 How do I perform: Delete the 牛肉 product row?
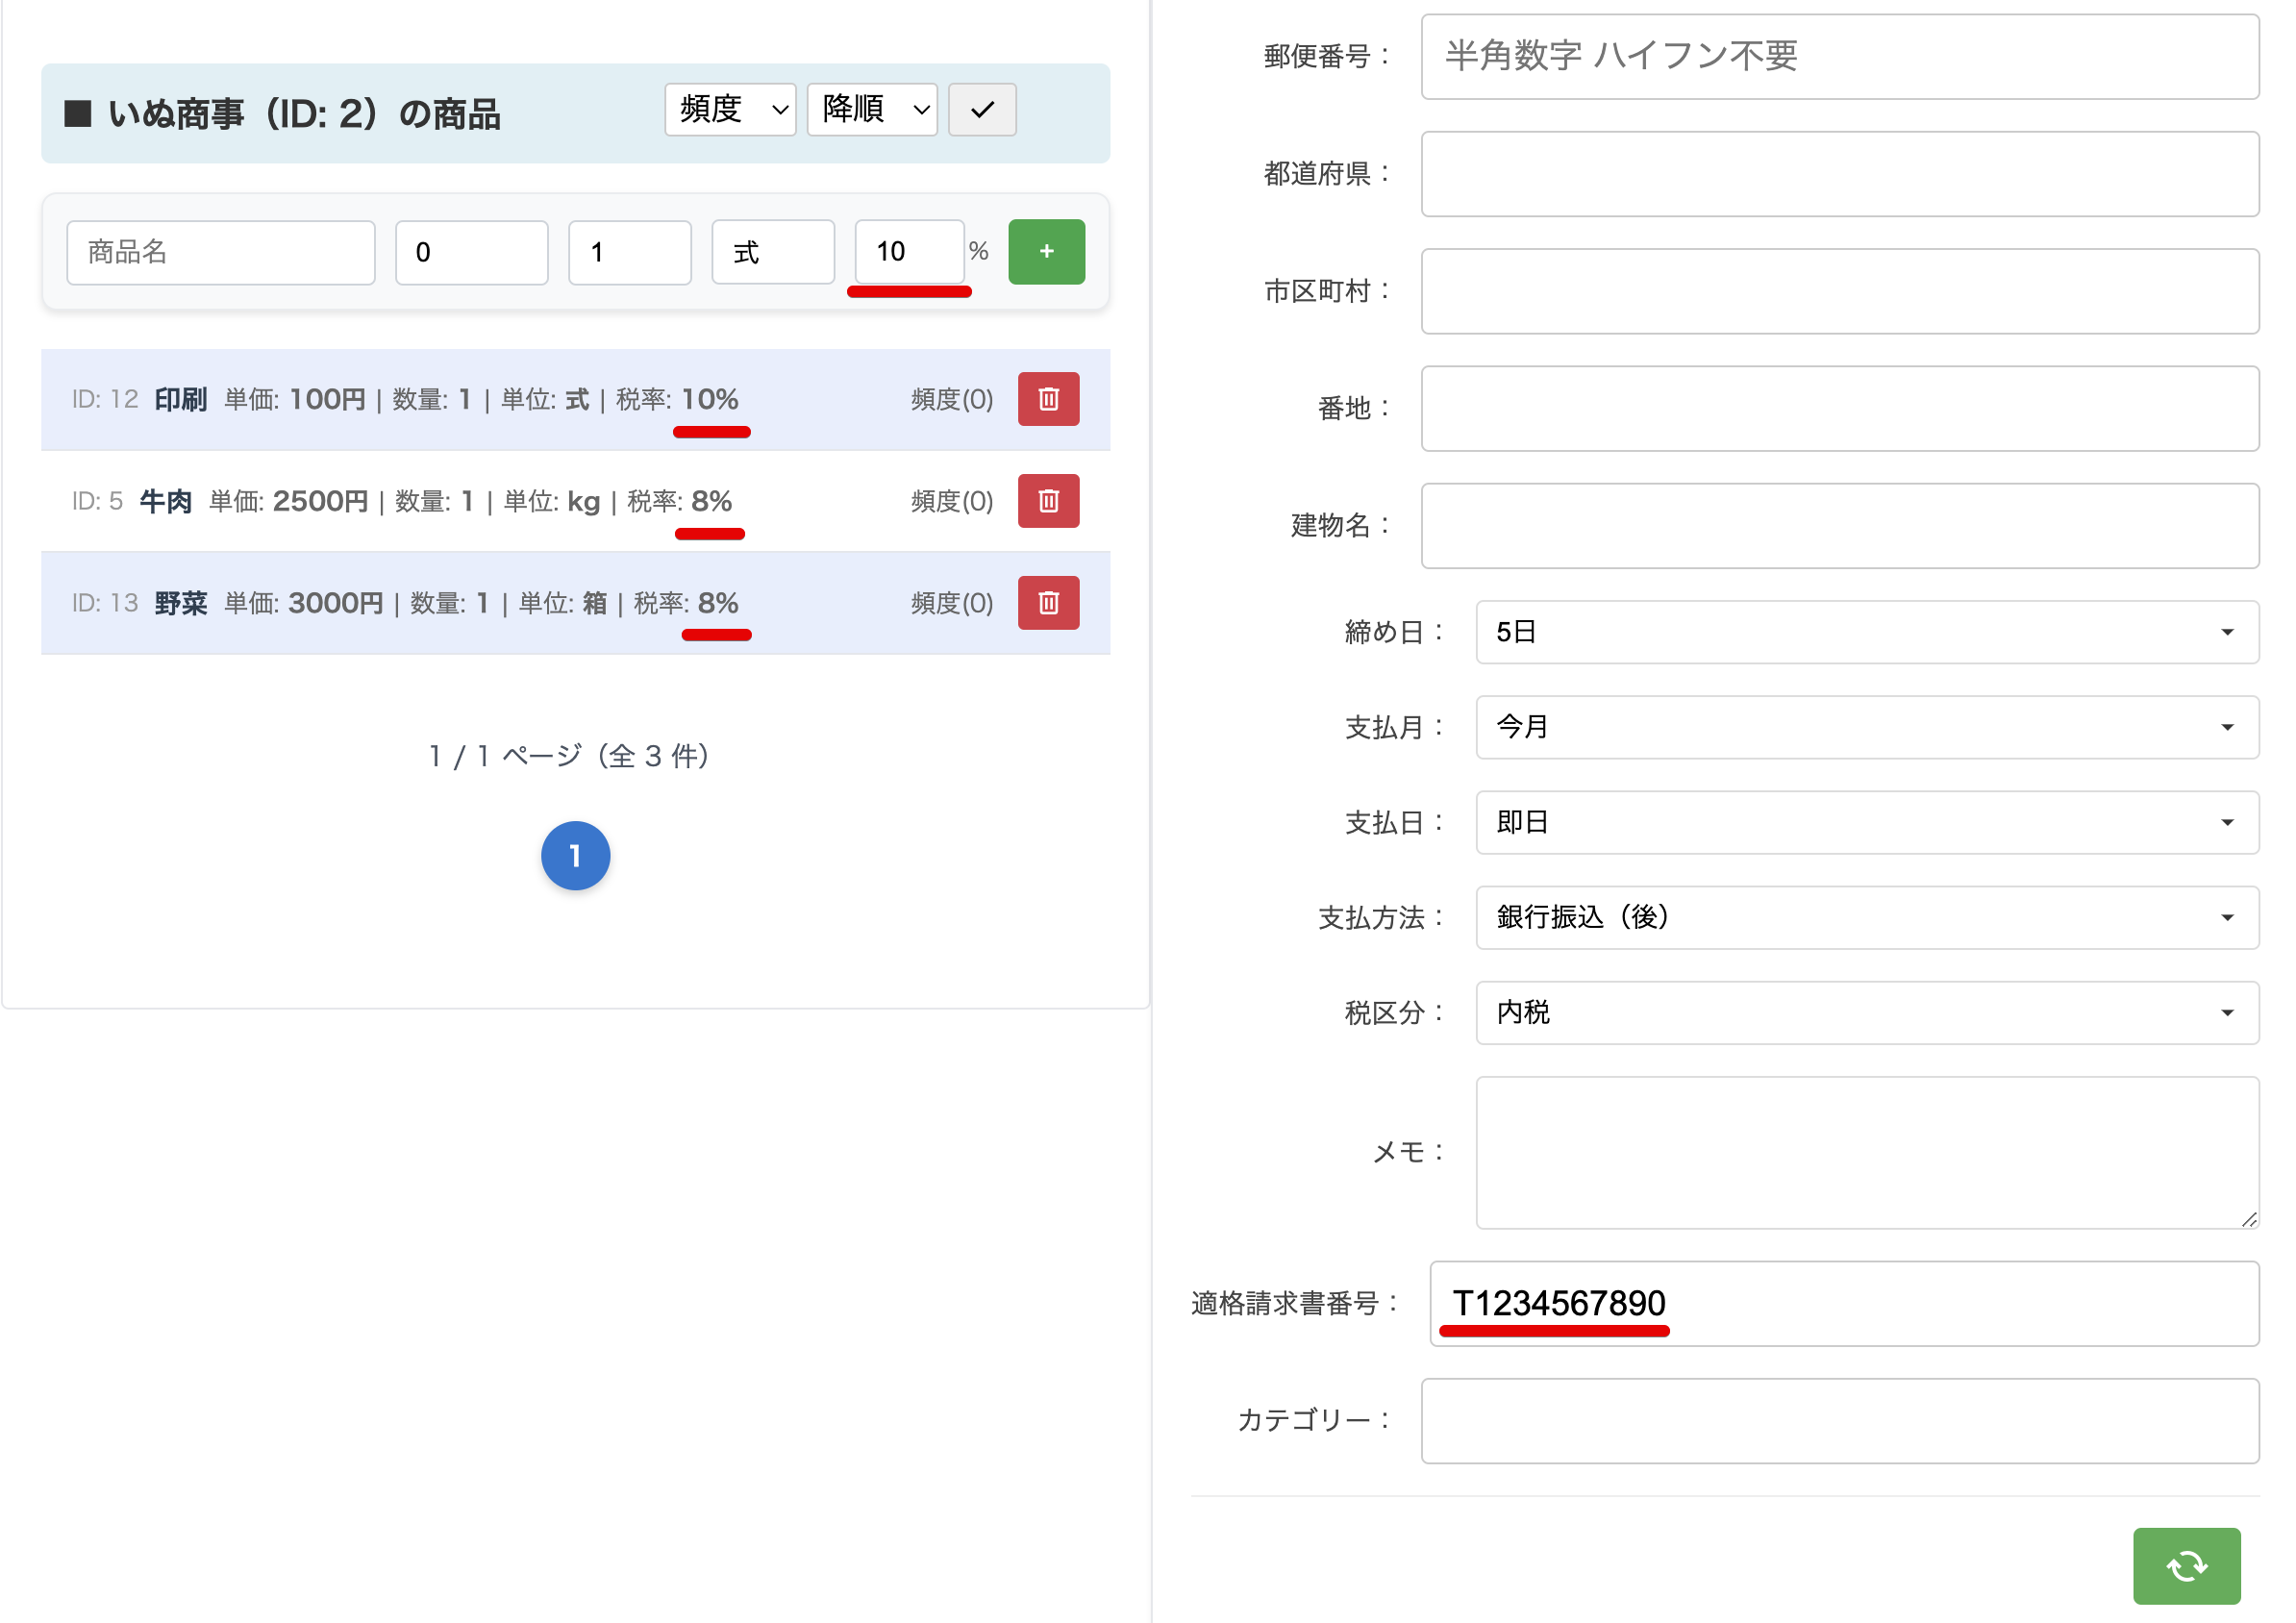coord(1048,501)
